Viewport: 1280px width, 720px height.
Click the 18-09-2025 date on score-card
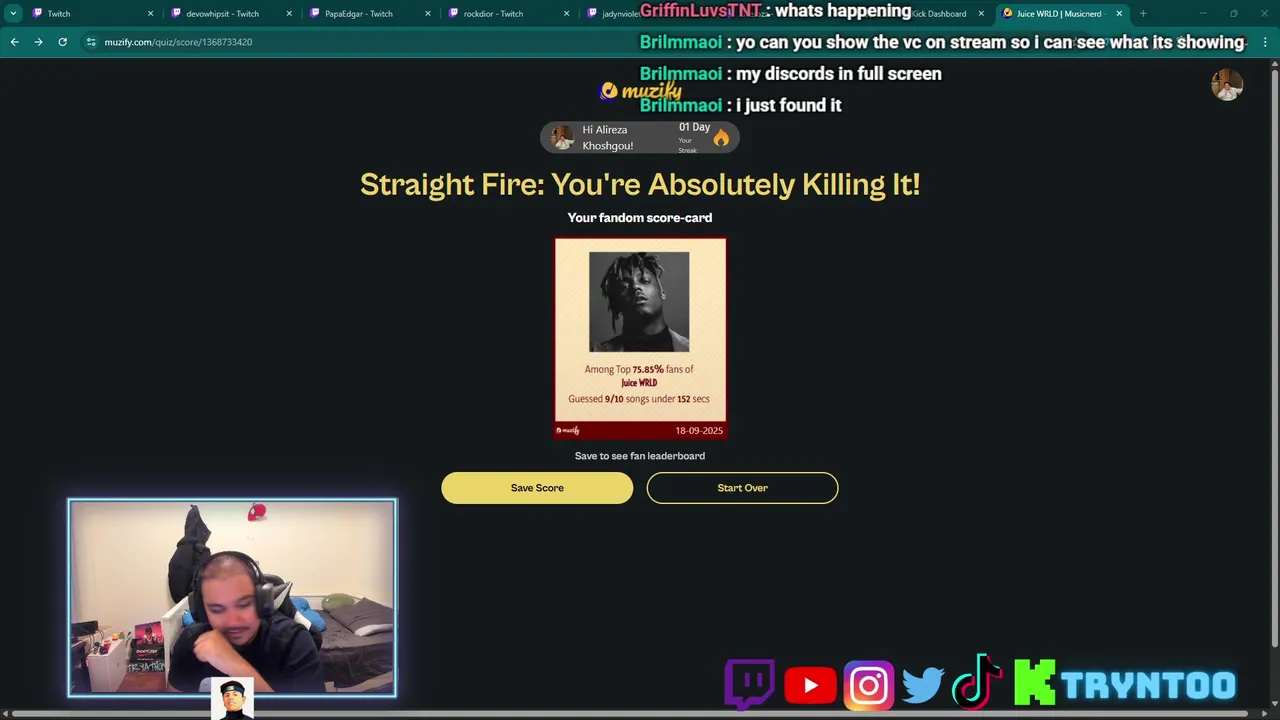[699, 431]
